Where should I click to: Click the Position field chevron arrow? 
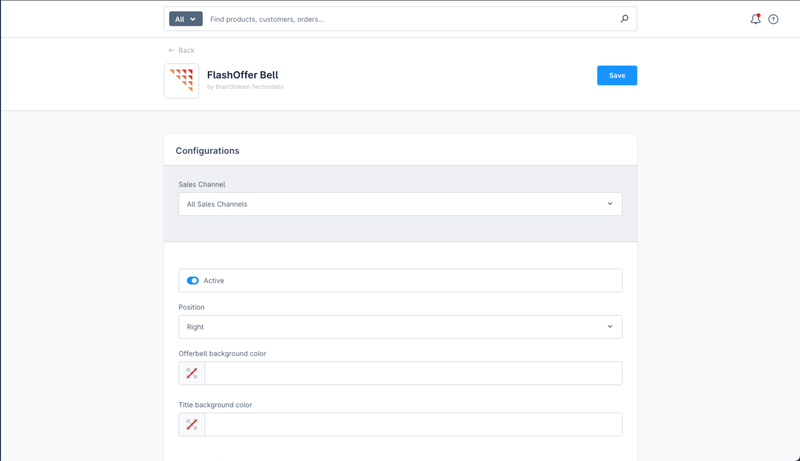(610, 327)
